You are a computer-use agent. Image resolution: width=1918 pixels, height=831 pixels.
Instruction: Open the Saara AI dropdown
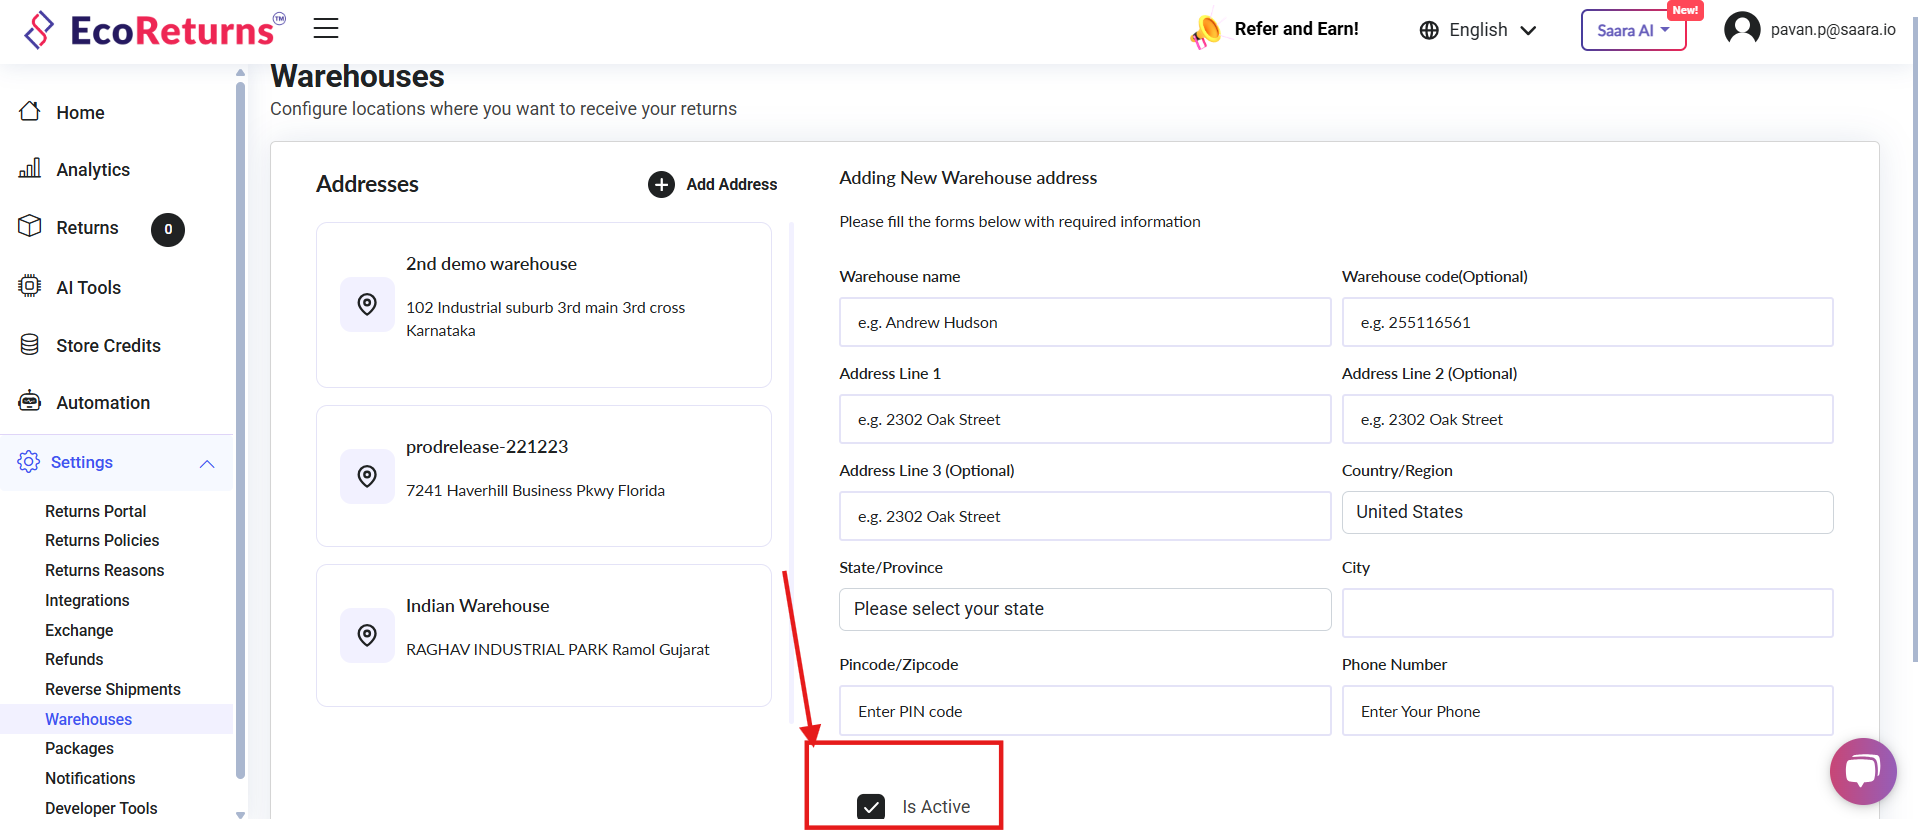[1632, 30]
